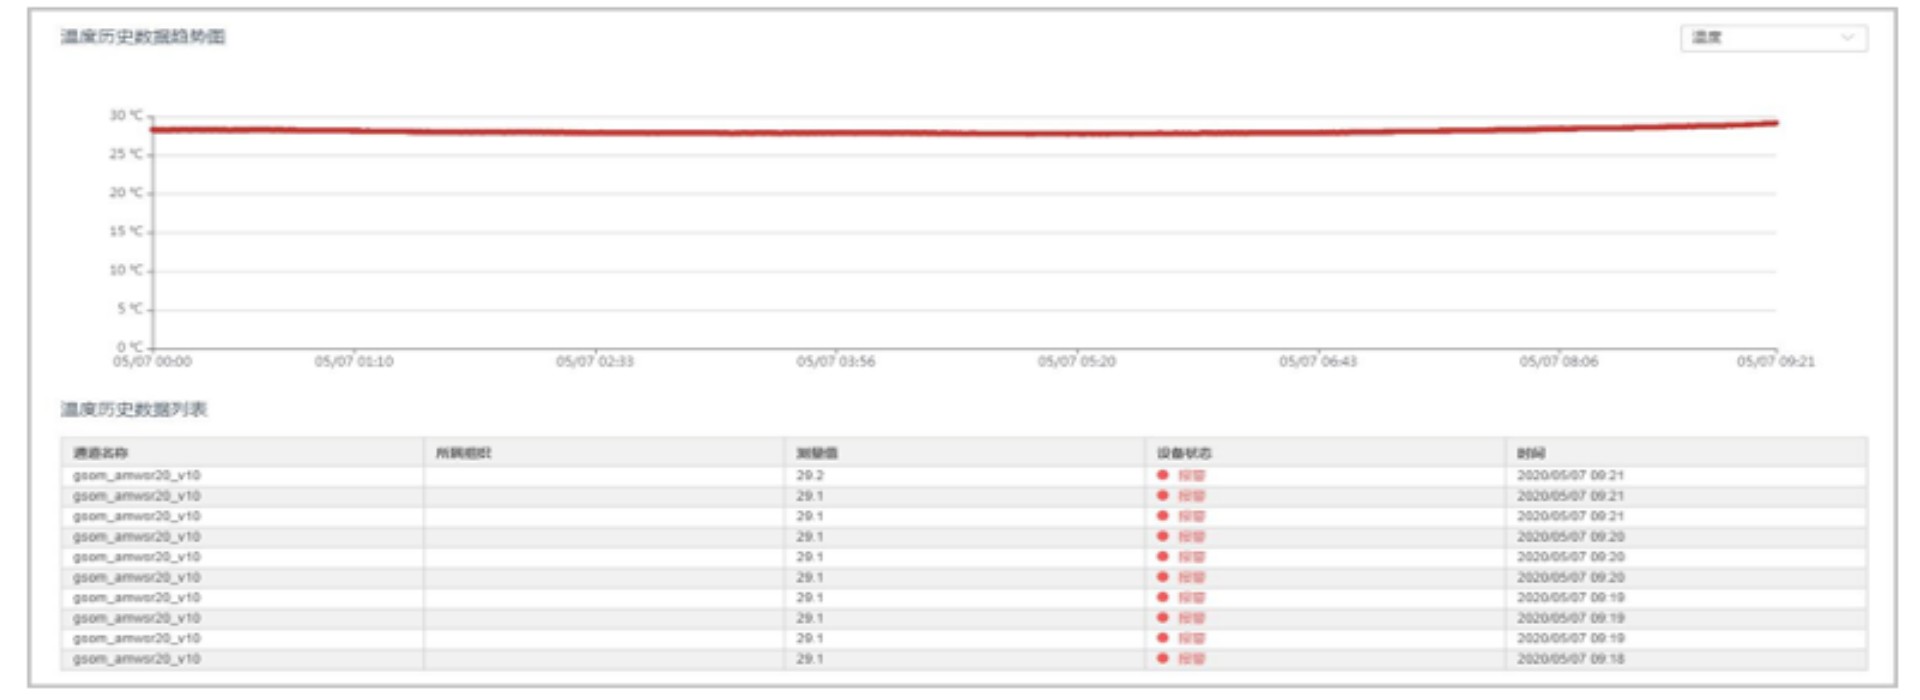Select the gsom_amwsr20_v10 entry with value 29.2

click(137, 476)
